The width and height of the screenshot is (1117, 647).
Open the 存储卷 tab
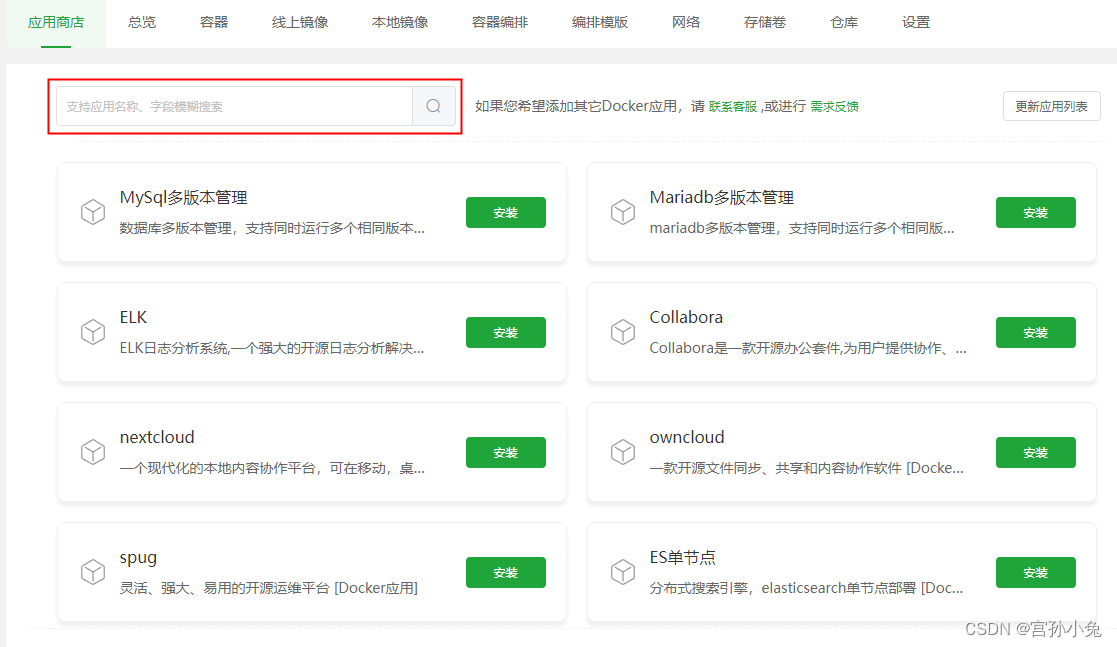[x=764, y=23]
